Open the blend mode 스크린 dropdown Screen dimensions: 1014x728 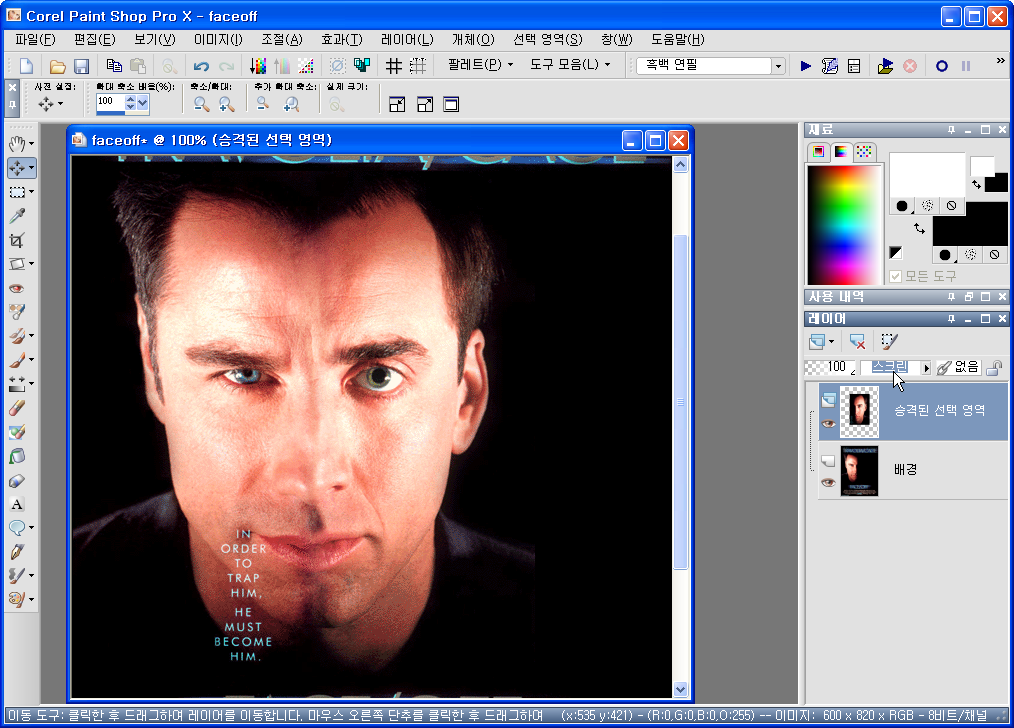pyautogui.click(x=926, y=368)
